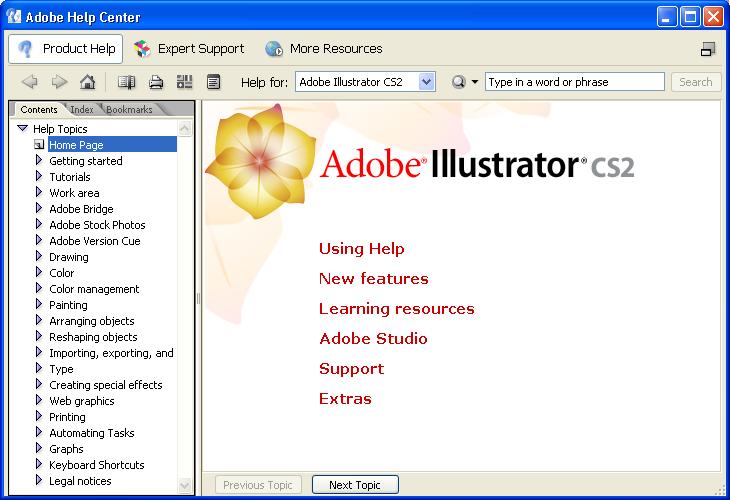Click the contents scrollbar up arrow
Screen dimensions: 730x500
tap(185, 128)
